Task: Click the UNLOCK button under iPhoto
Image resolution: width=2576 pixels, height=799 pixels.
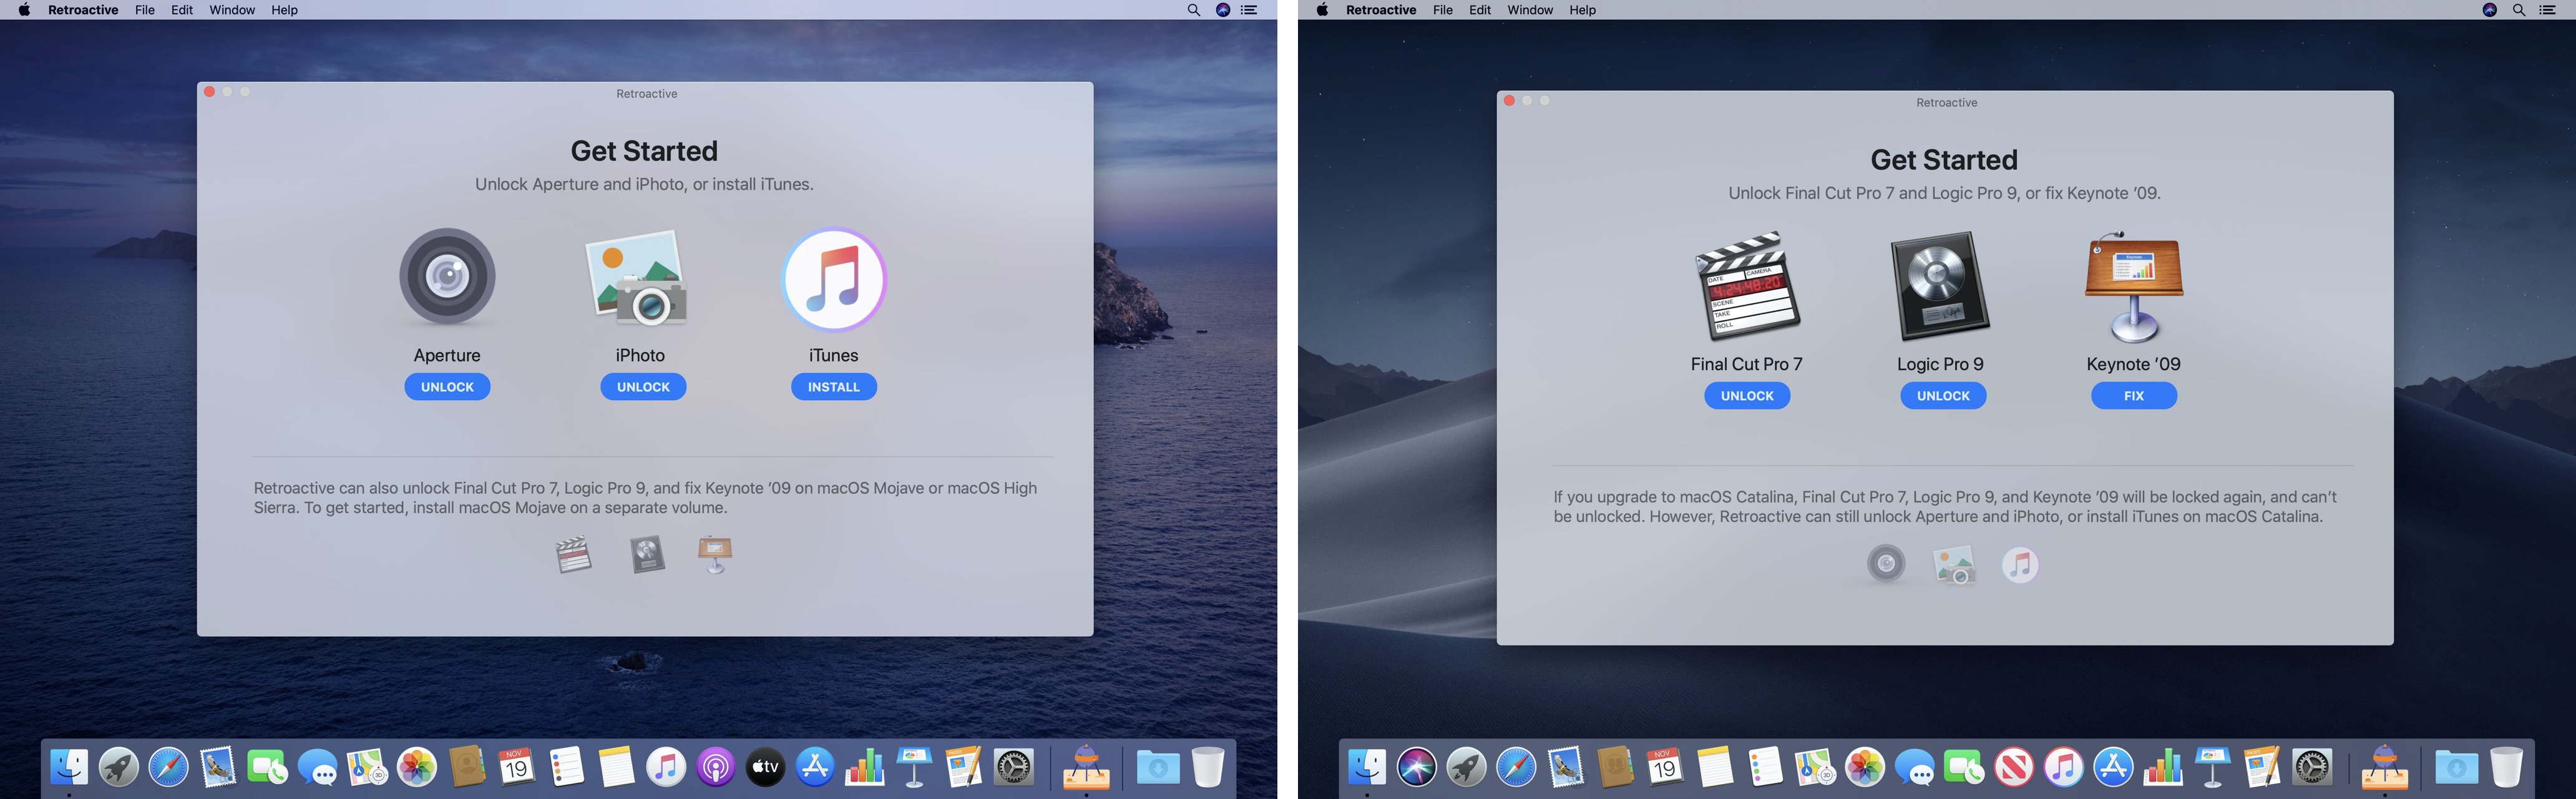Action: [643, 387]
